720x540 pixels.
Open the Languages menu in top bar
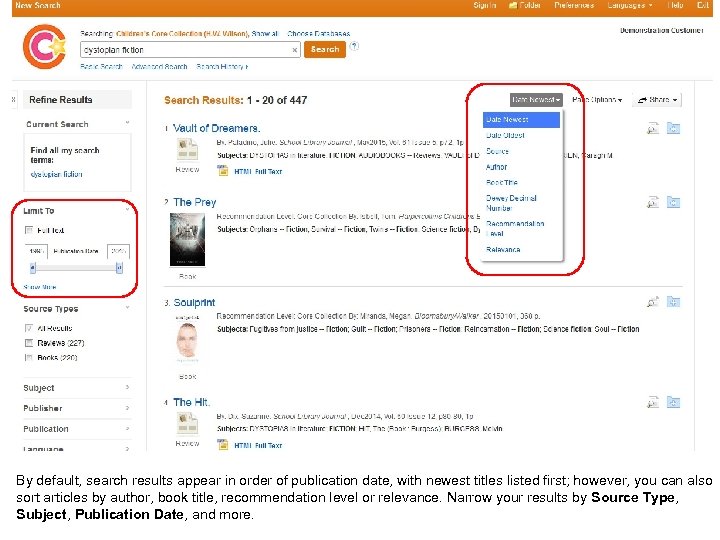[630, 6]
